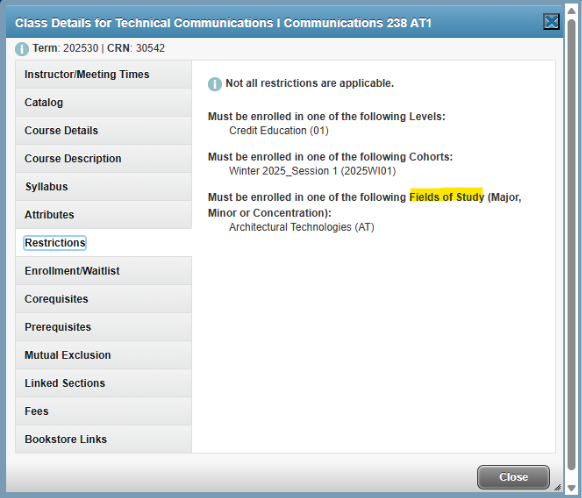
Task: Click the Close button
Action: tap(513, 477)
